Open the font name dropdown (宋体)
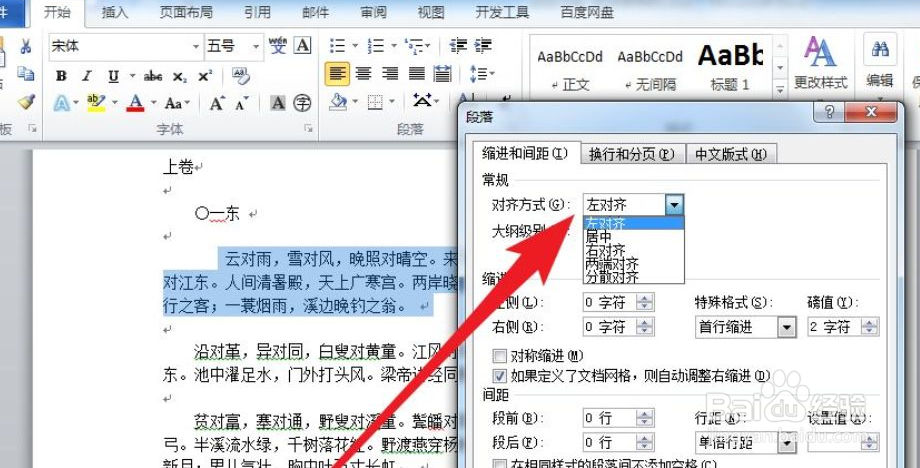The image size is (920, 468). [196, 46]
